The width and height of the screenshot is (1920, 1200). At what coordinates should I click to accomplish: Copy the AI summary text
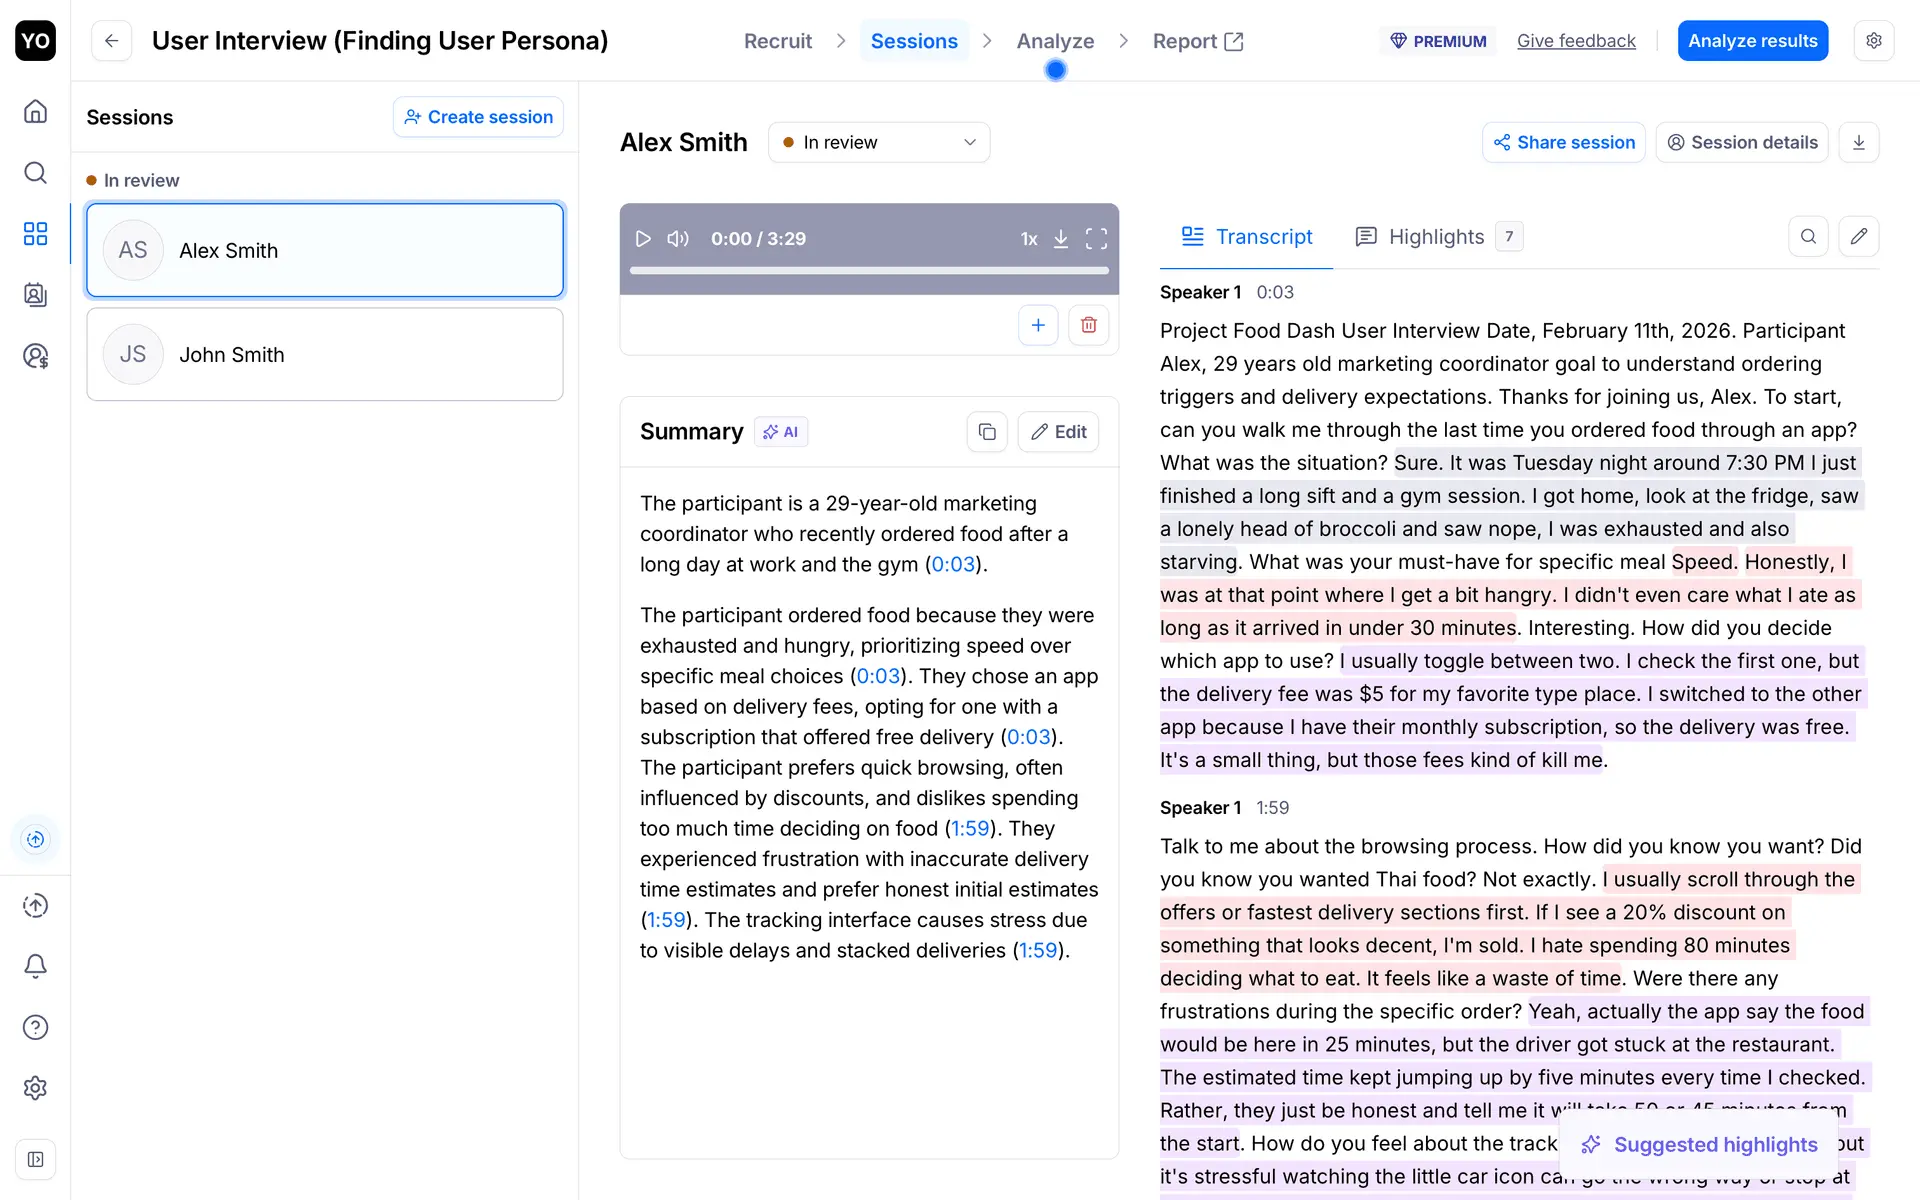tap(987, 432)
